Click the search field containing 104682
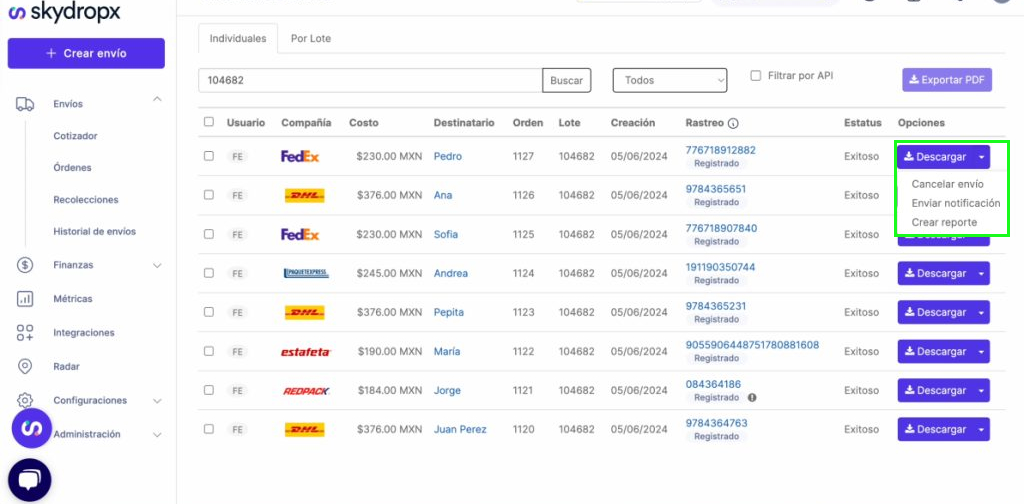1024x504 pixels. pos(370,80)
